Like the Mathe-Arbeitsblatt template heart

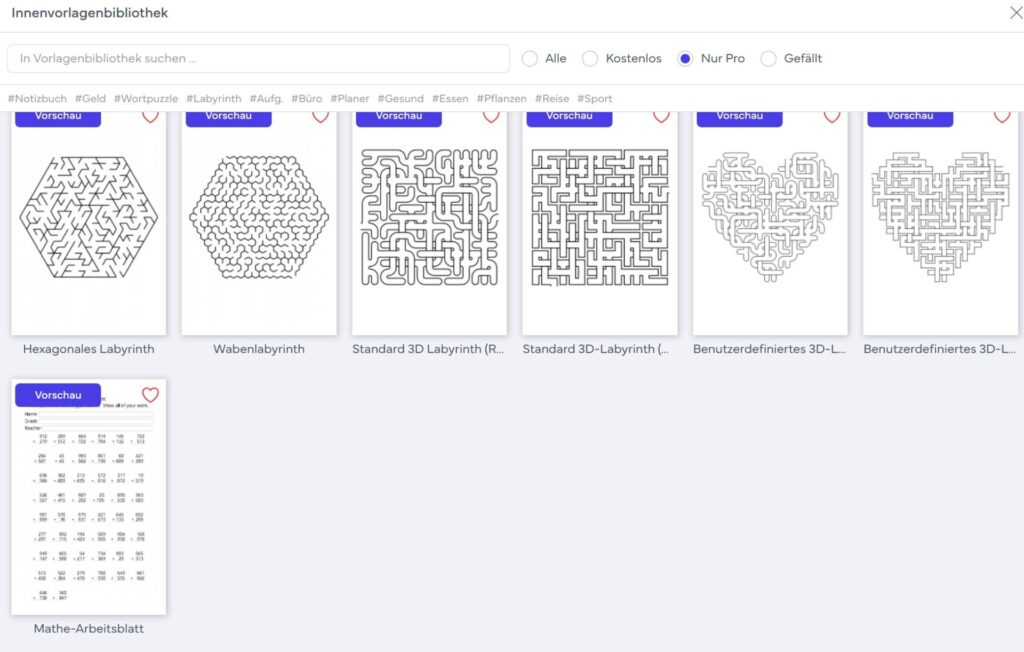point(150,395)
